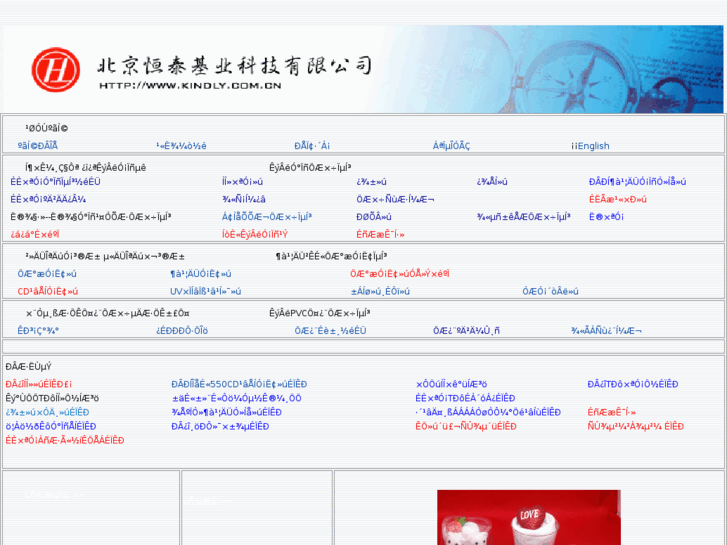Image resolution: width=727 pixels, height=545 pixels.
Task: Open the blue link containing '550CD'
Action: (239, 384)
